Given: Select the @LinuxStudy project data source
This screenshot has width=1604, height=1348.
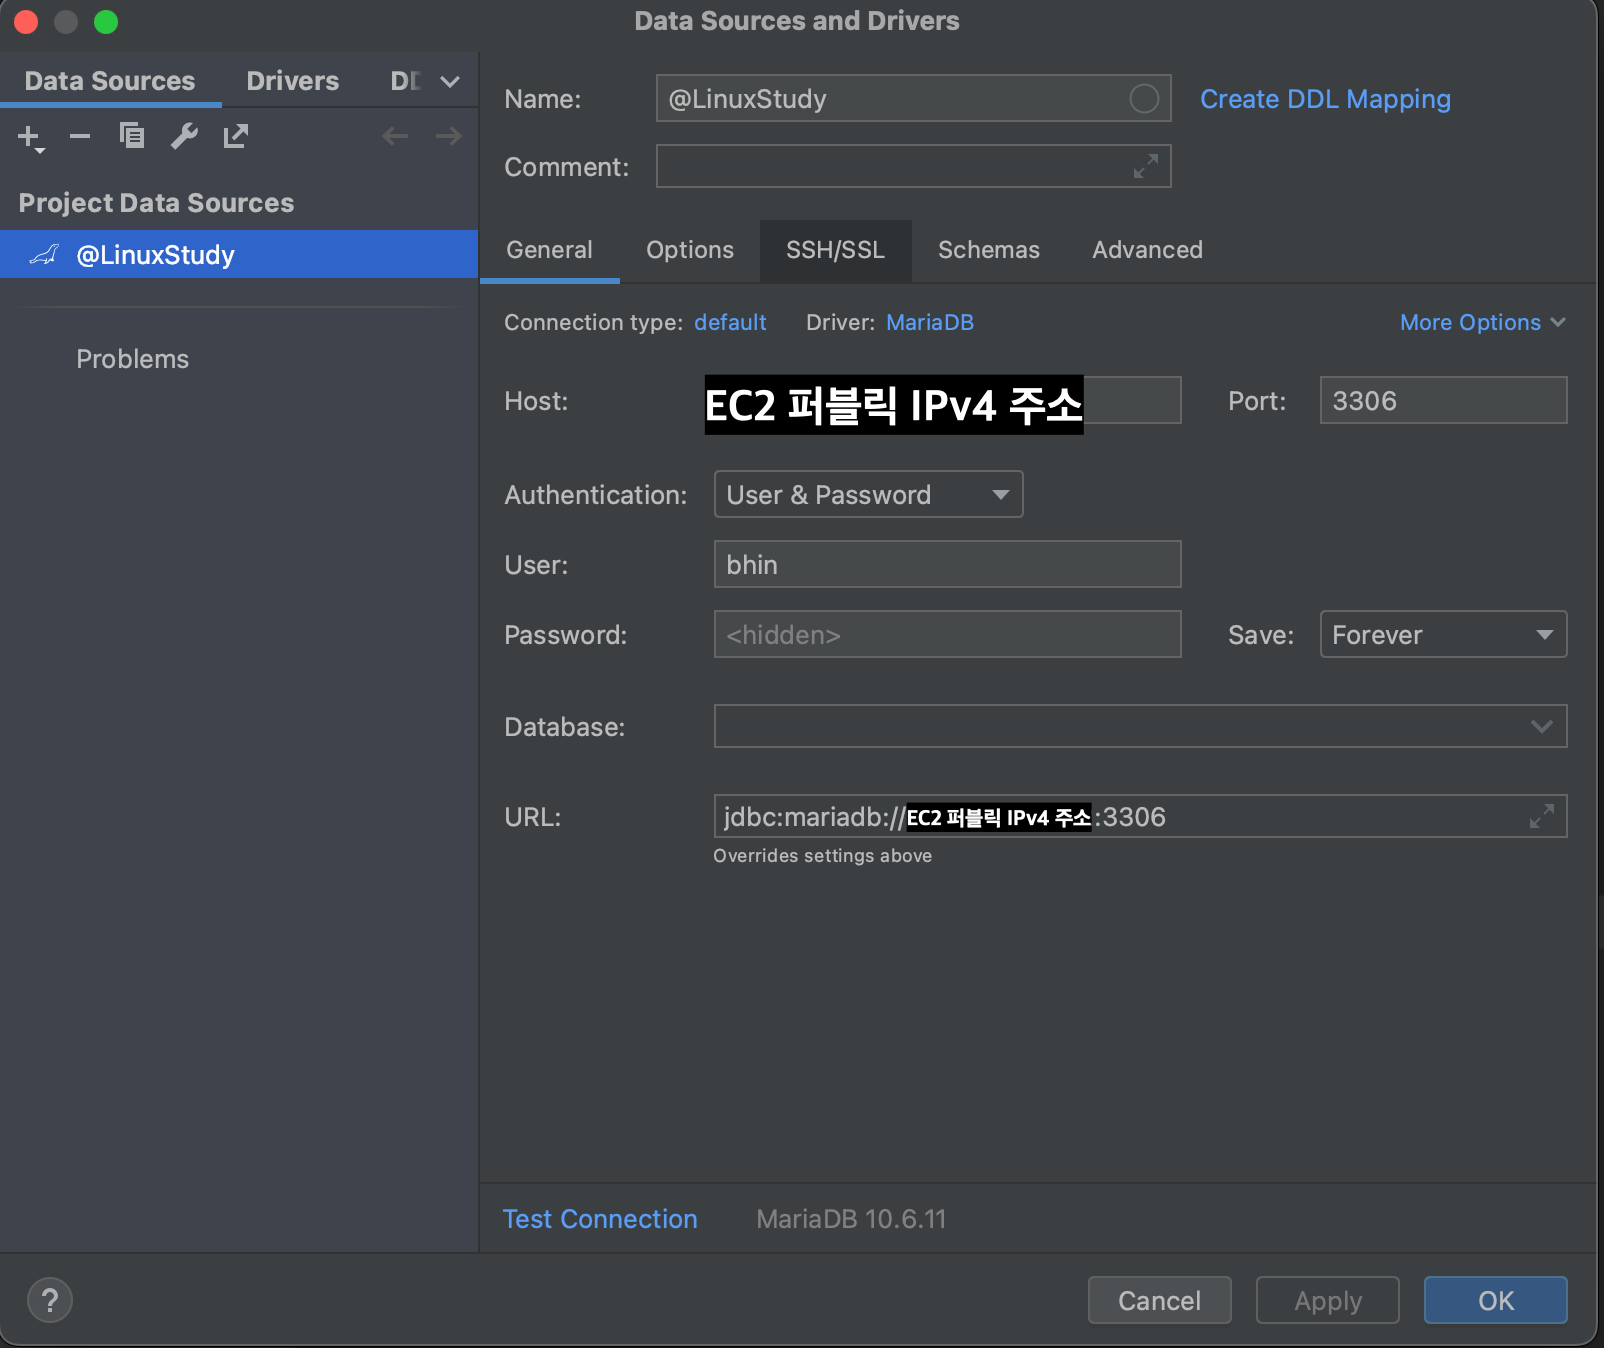Looking at the screenshot, I should coord(155,255).
